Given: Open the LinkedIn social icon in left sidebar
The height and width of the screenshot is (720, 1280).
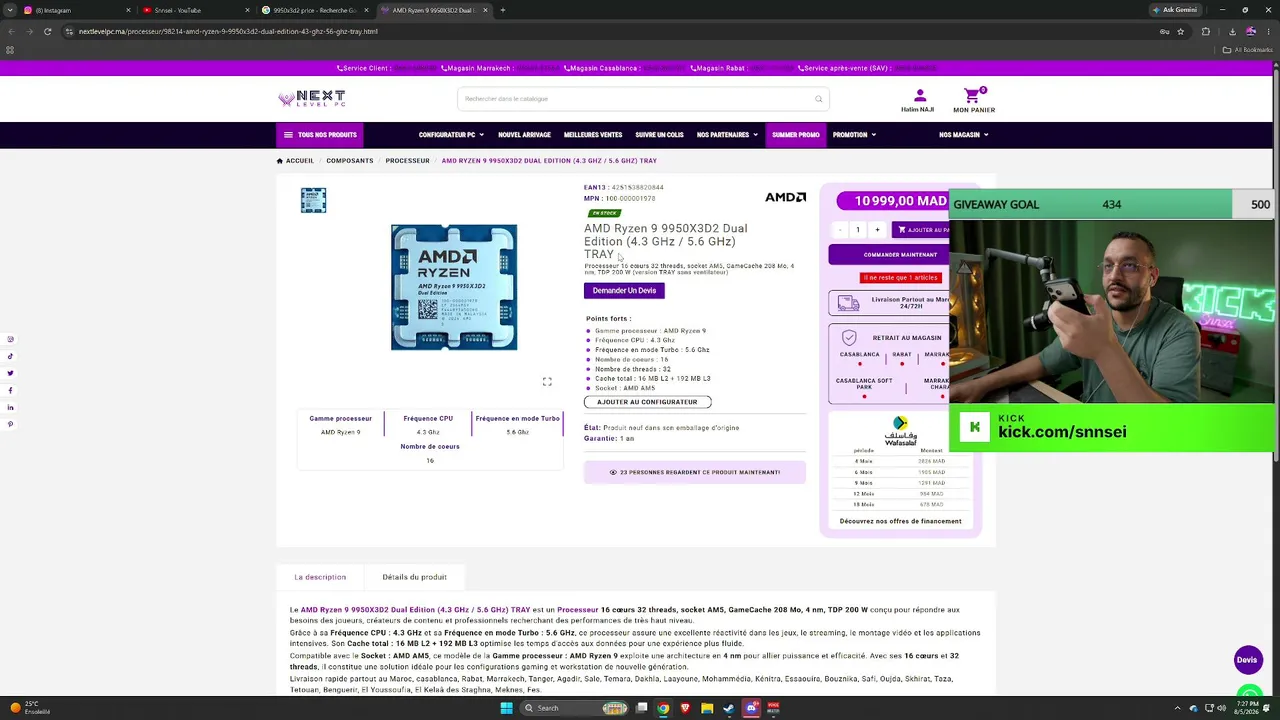Looking at the screenshot, I should 10,407.
